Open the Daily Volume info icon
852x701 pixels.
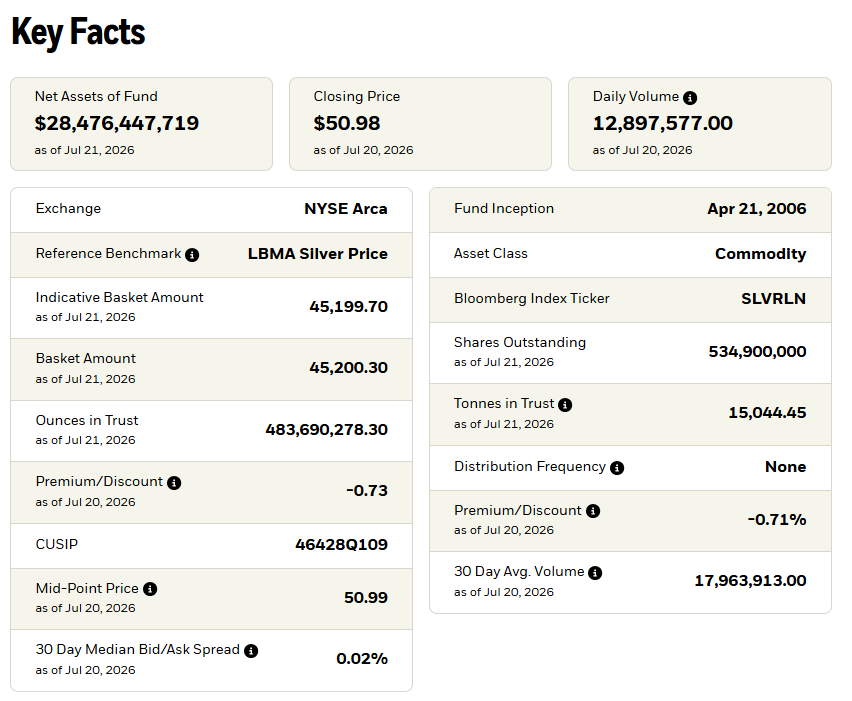690,98
